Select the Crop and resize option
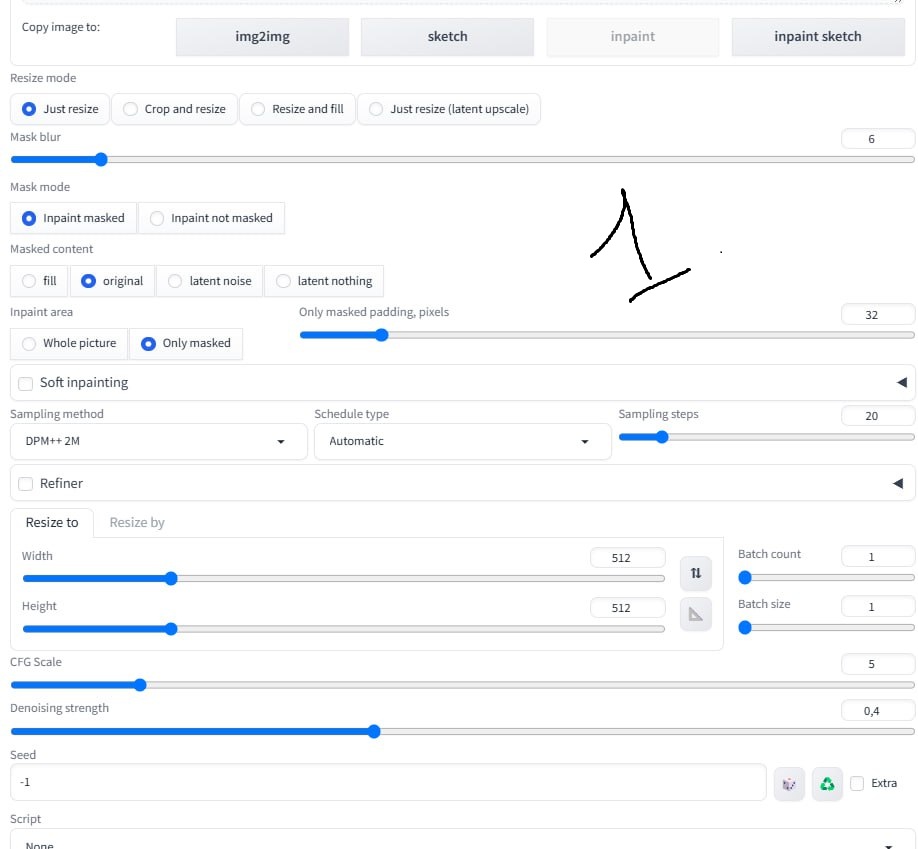918x849 pixels. [x=175, y=109]
